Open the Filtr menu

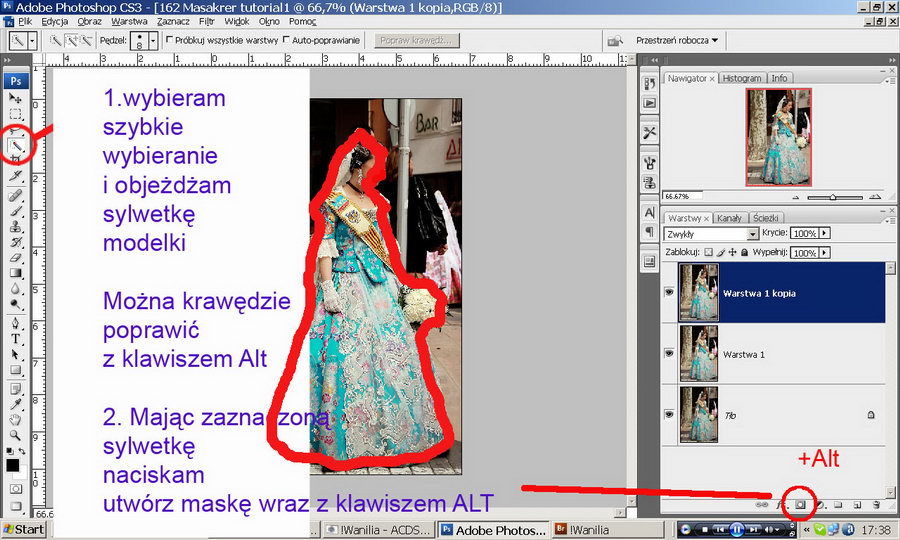click(205, 21)
